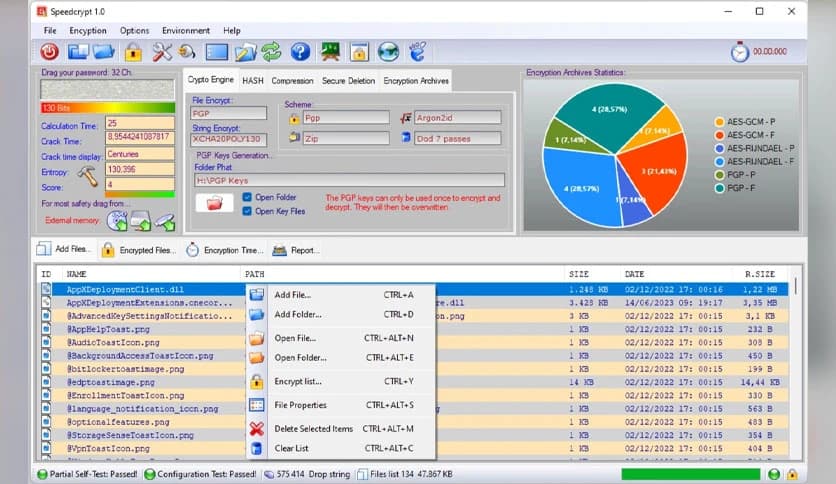The height and width of the screenshot is (484, 836).
Task: Click the hammer icon beside Entropy
Action: click(87, 176)
